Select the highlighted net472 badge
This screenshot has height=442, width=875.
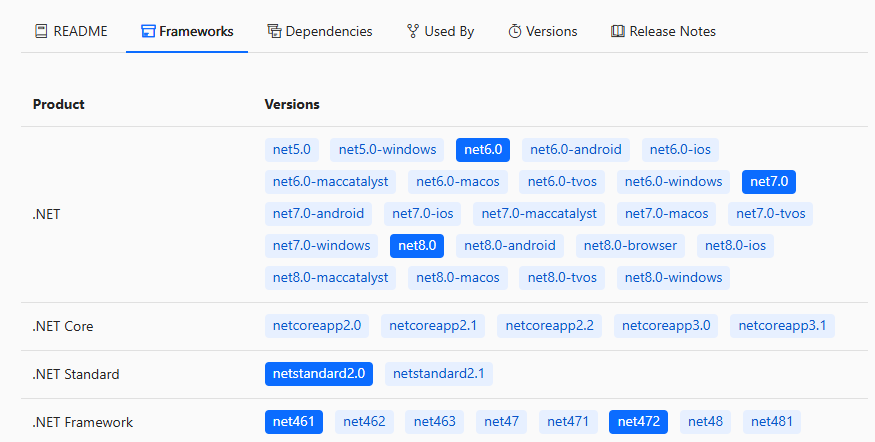click(x=638, y=422)
